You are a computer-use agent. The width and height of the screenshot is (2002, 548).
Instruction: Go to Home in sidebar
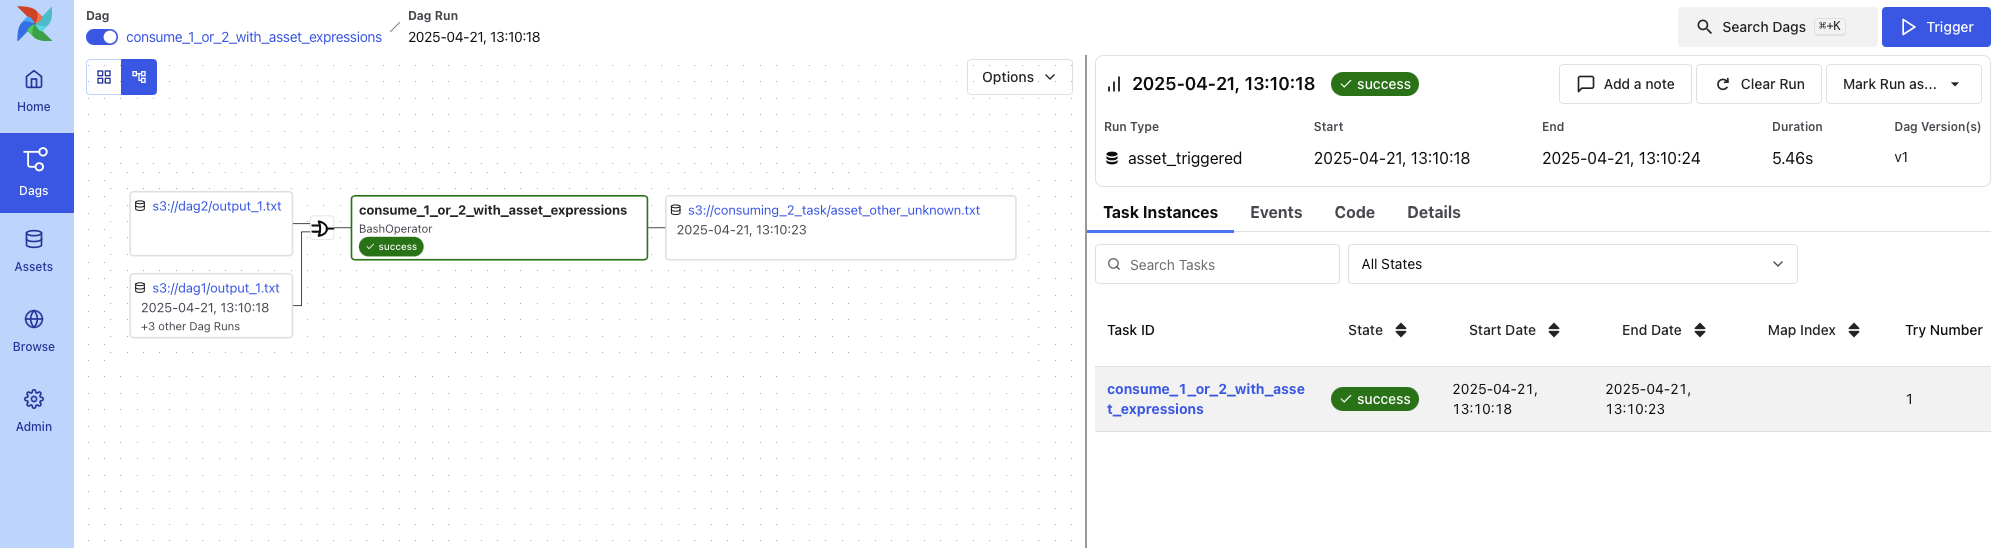[34, 91]
